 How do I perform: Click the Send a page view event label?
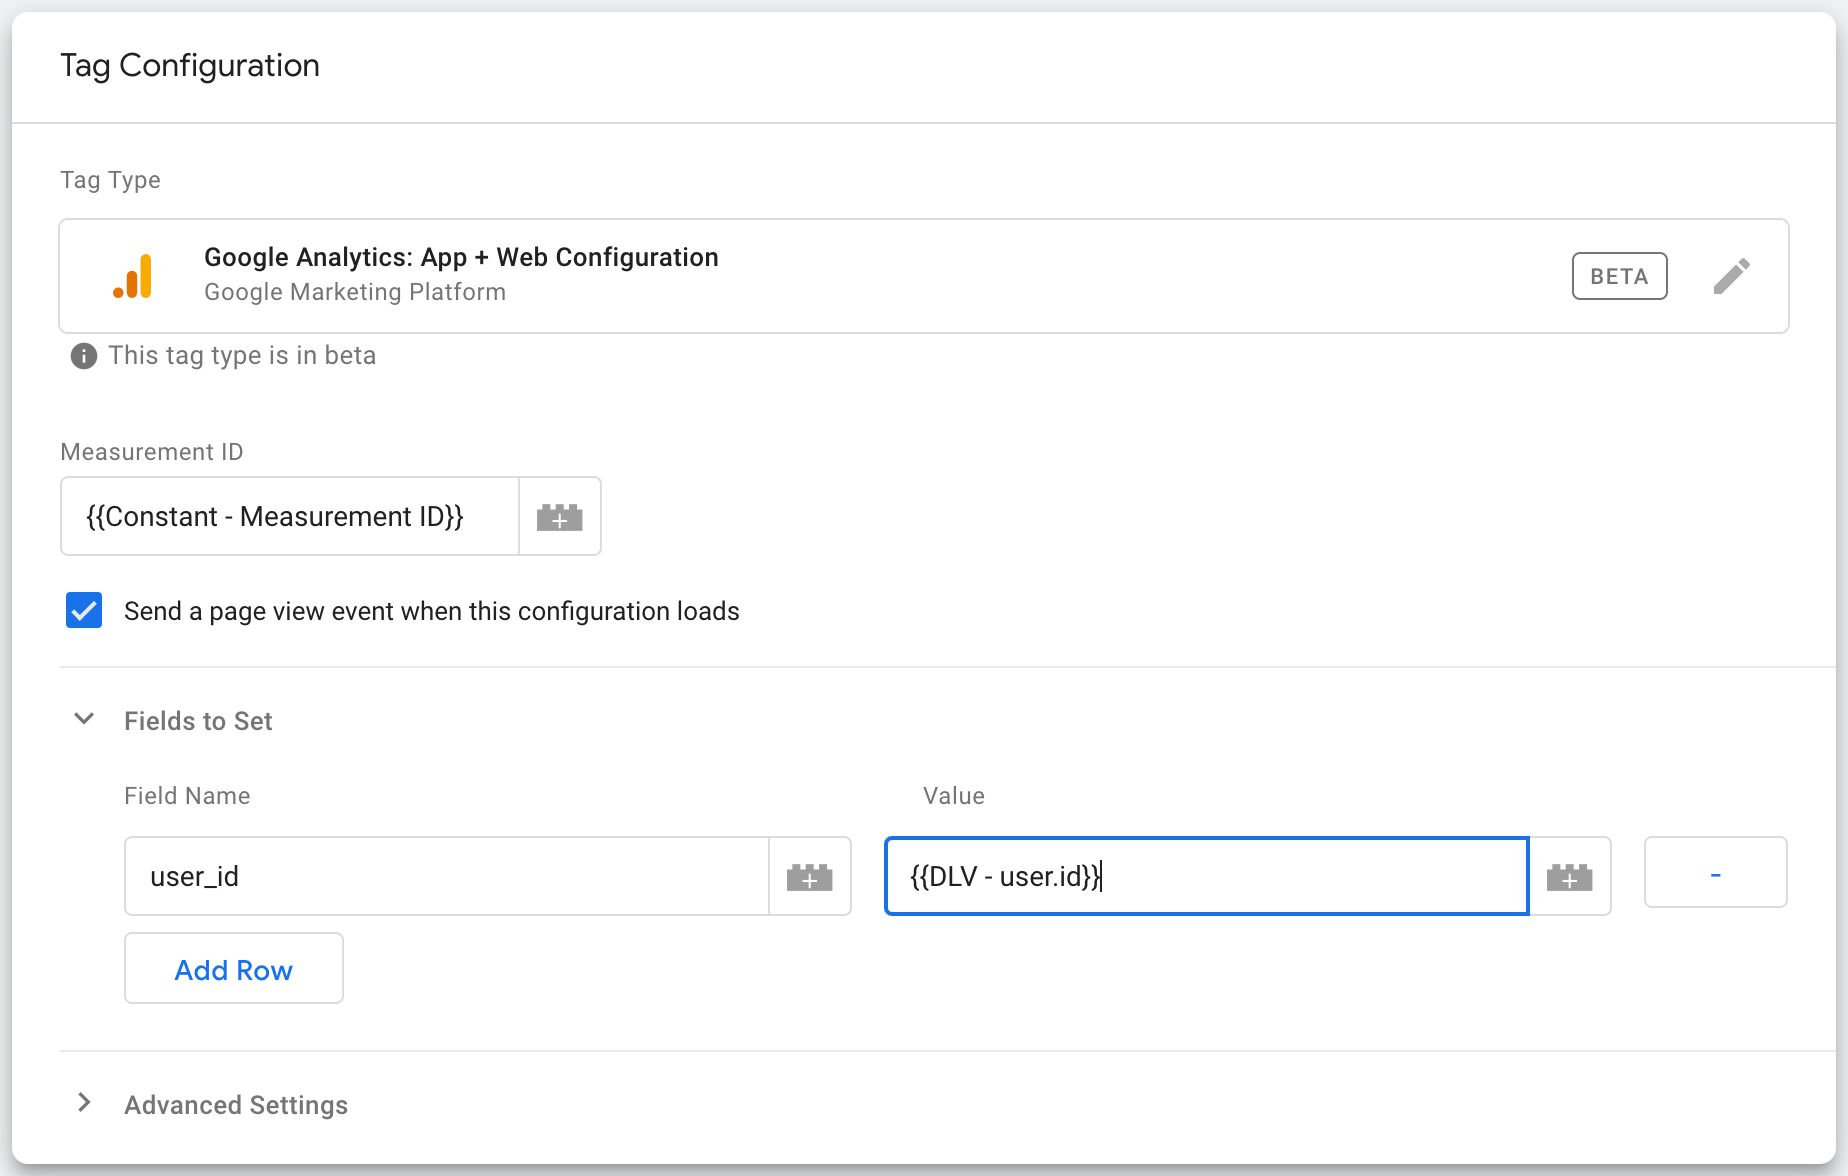click(x=431, y=611)
